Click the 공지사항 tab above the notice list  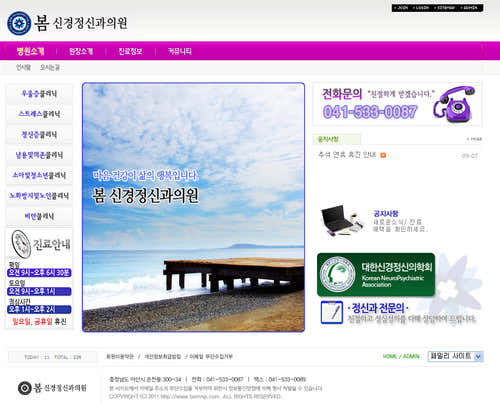pos(336,139)
